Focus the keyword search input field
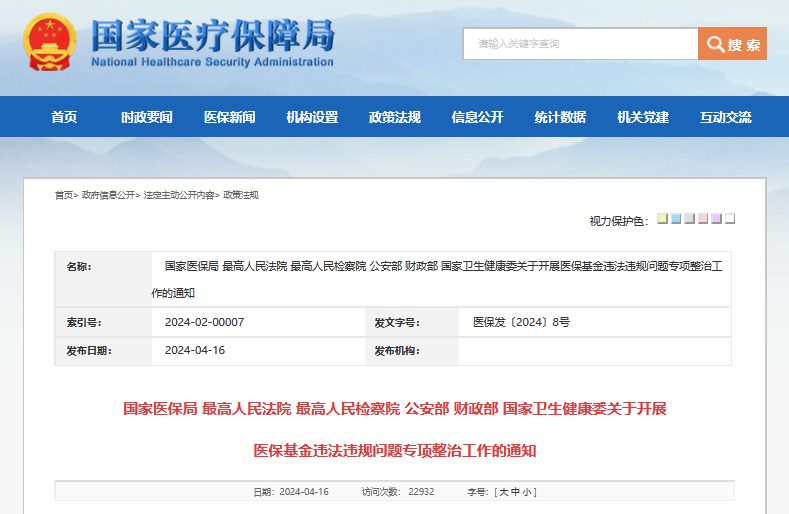789x514 pixels. click(580, 44)
